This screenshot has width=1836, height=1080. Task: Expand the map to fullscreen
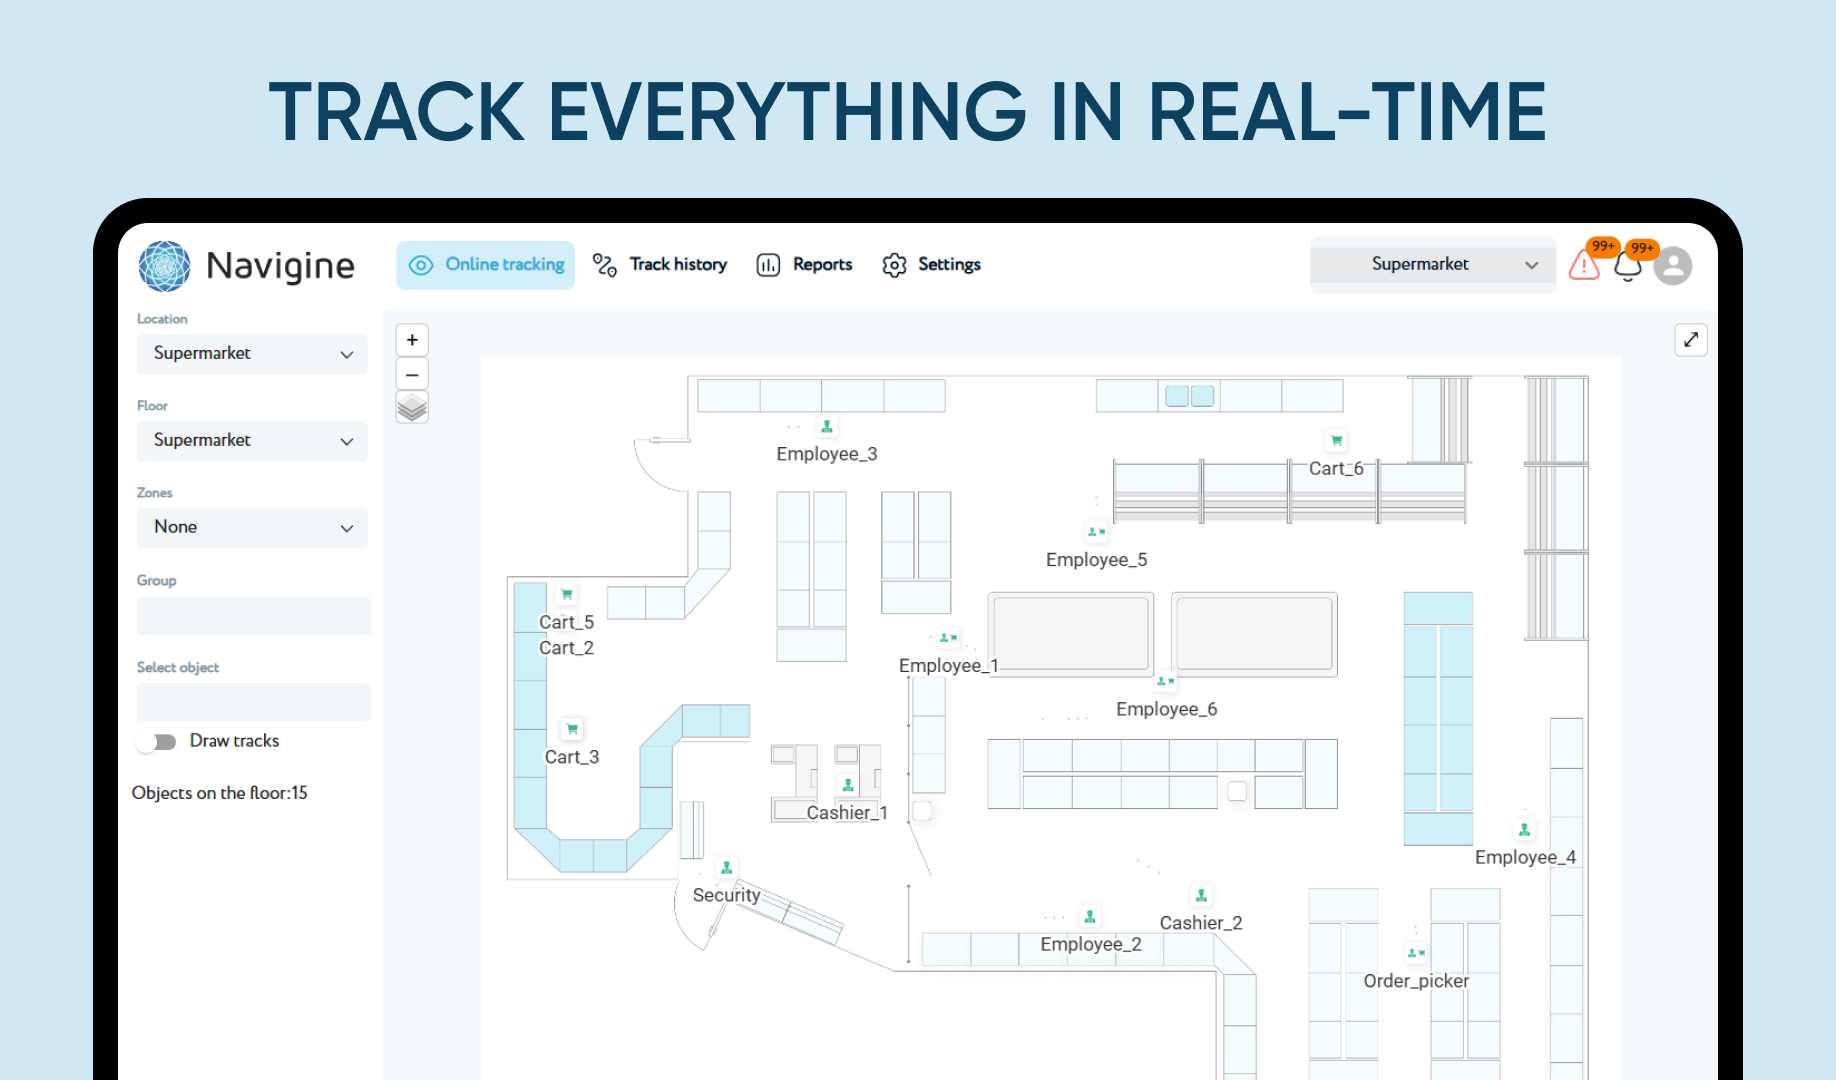pos(1690,340)
